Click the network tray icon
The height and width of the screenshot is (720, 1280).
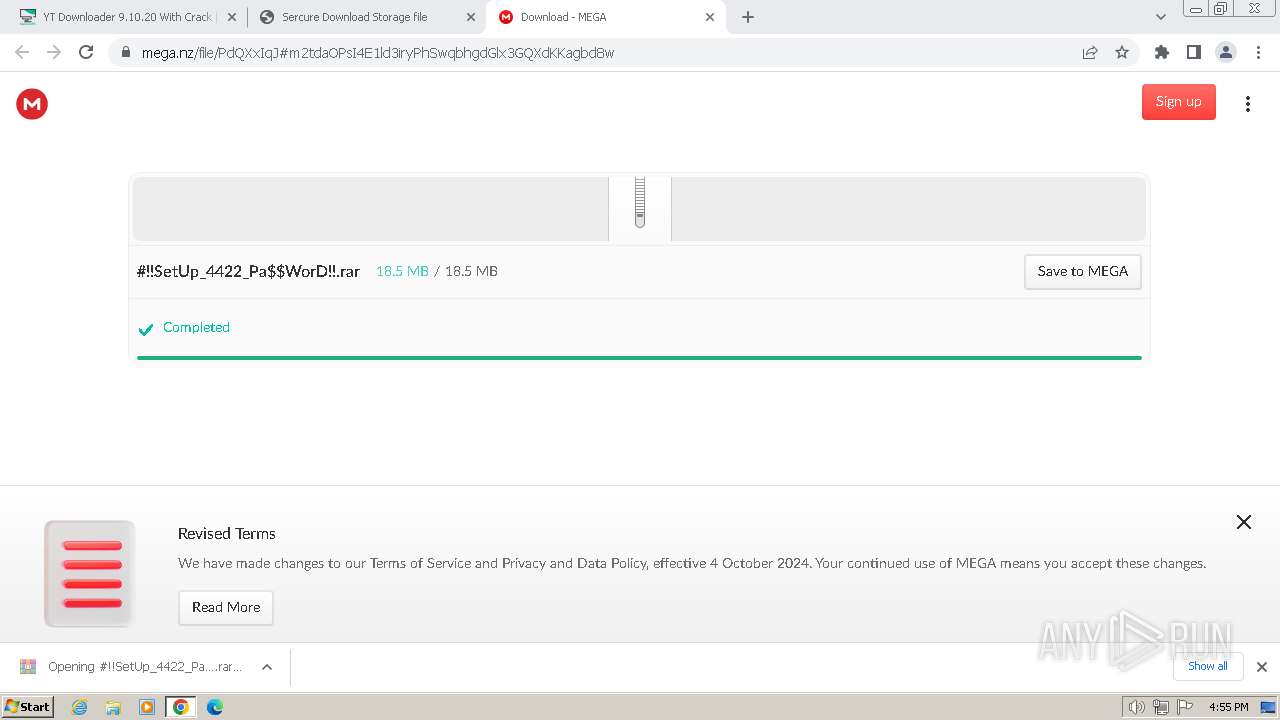coord(1161,707)
